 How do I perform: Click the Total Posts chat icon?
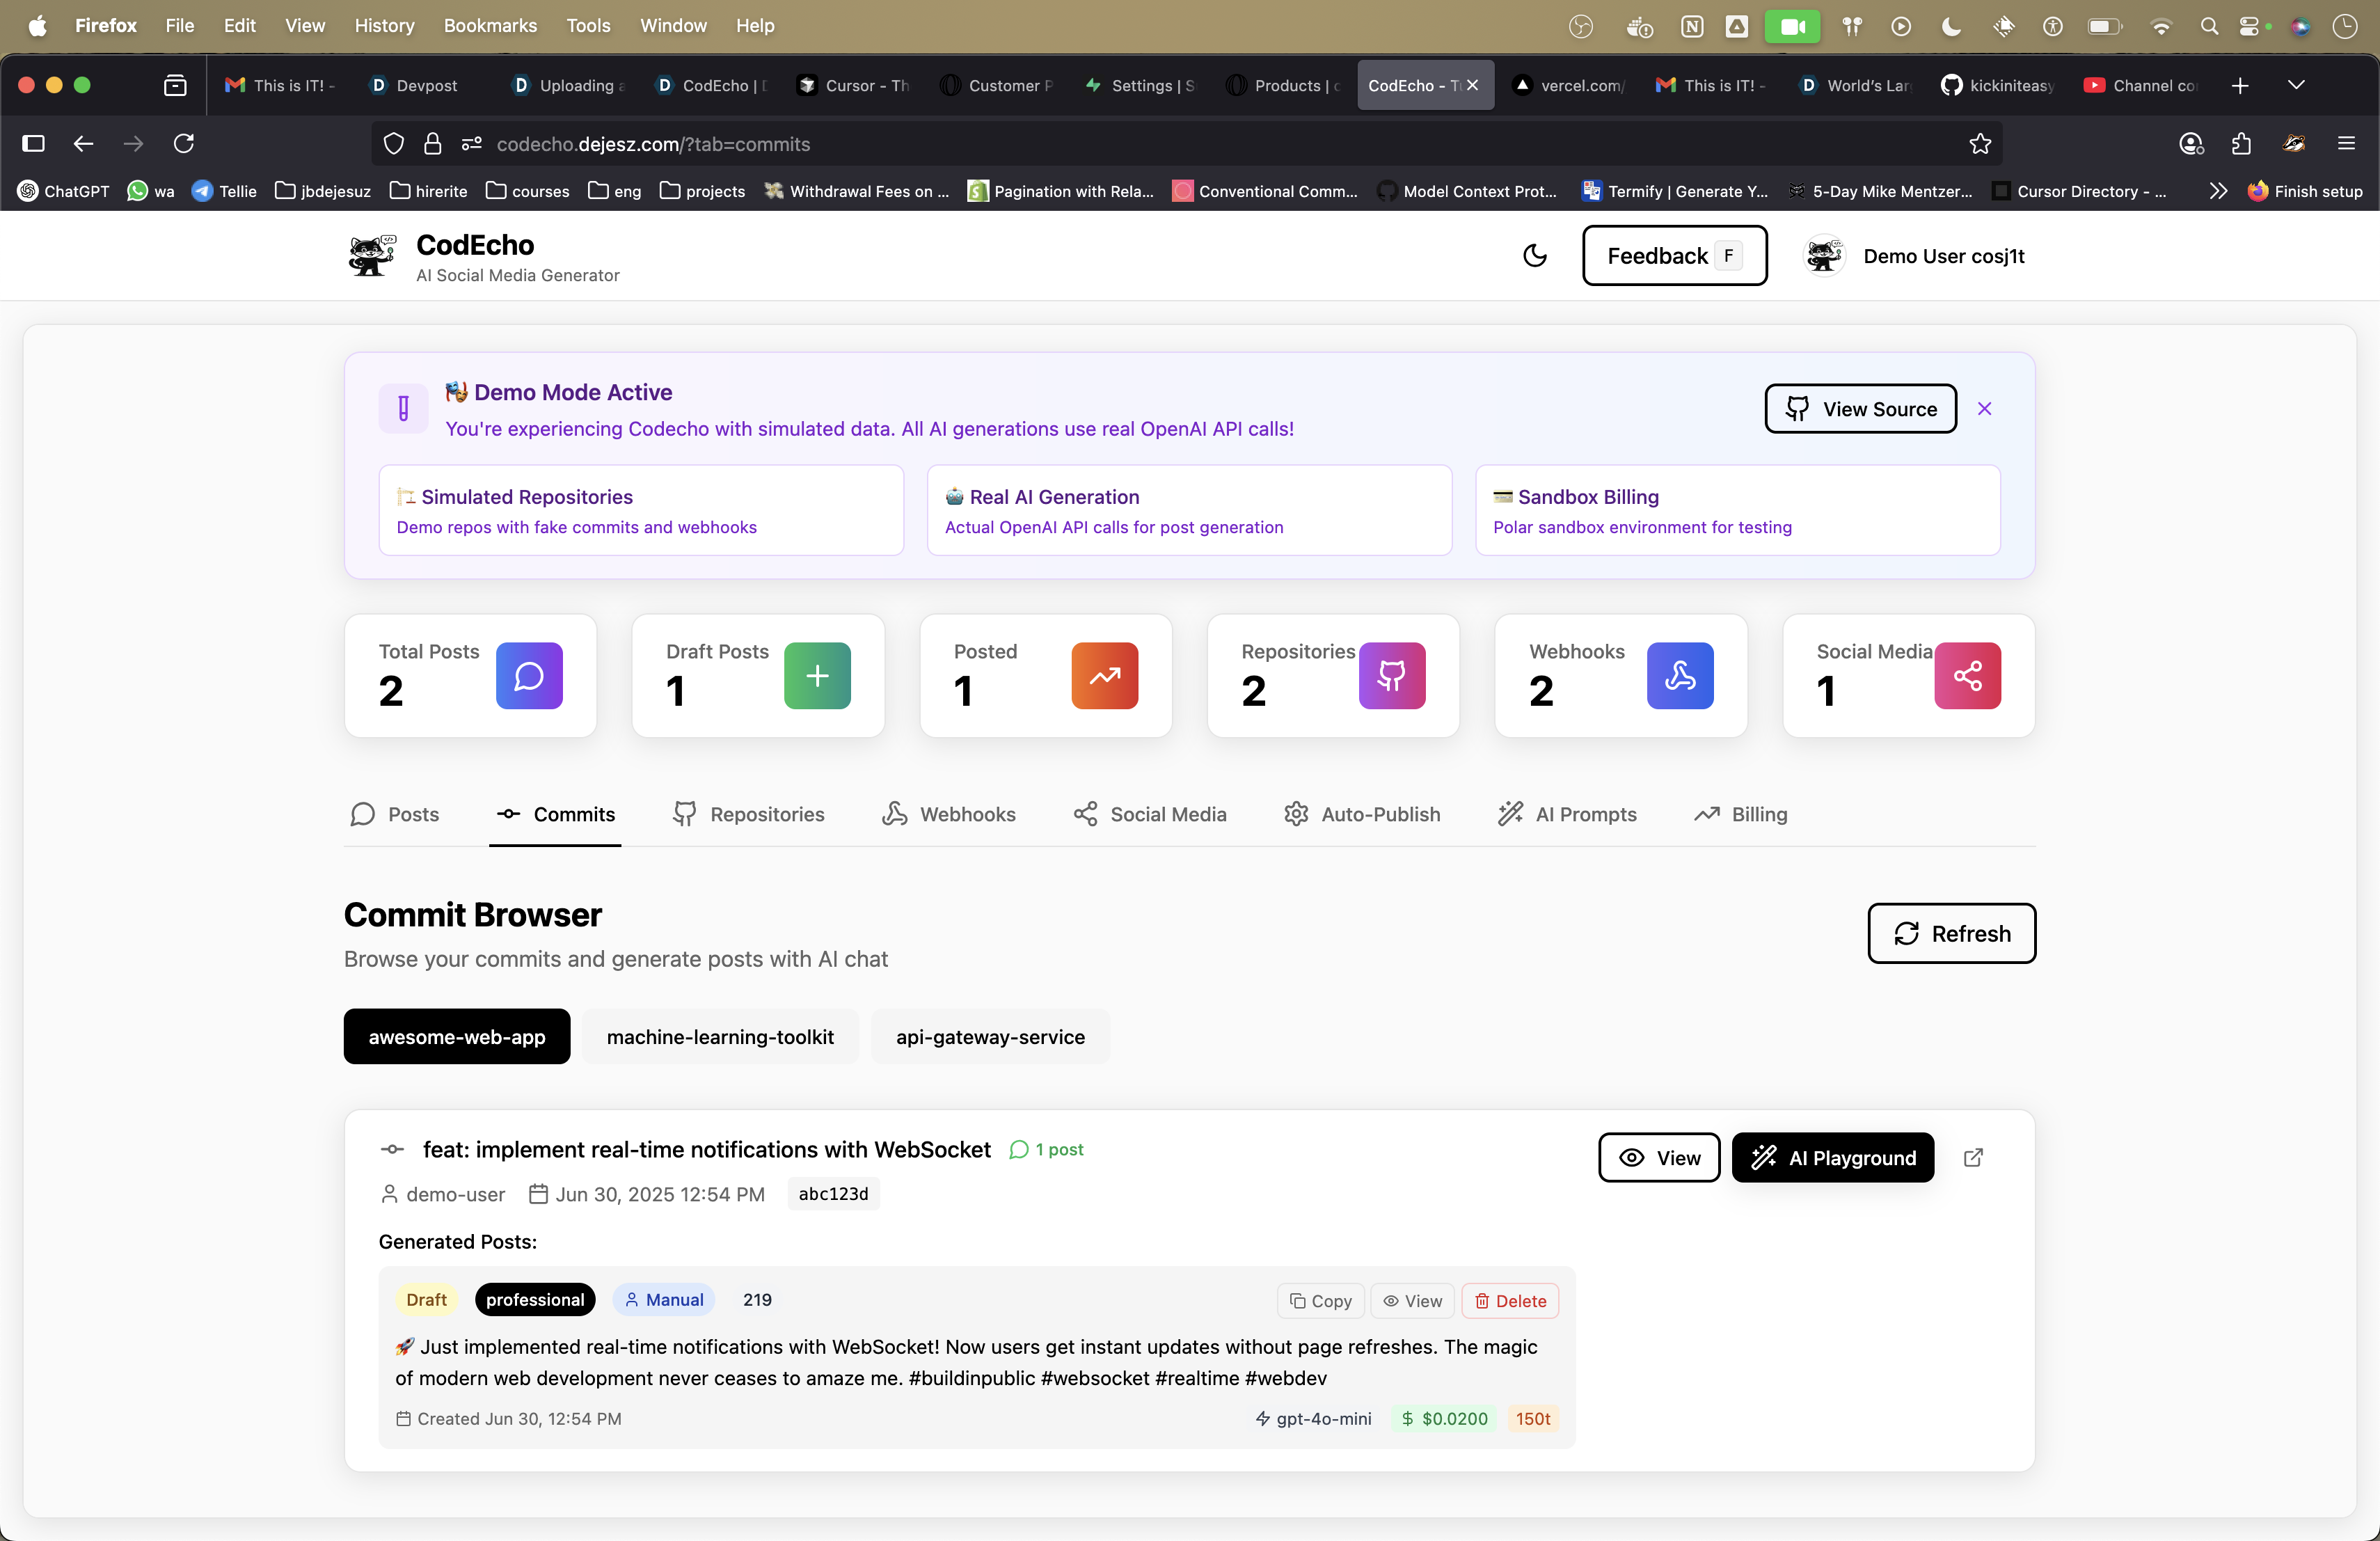point(529,676)
